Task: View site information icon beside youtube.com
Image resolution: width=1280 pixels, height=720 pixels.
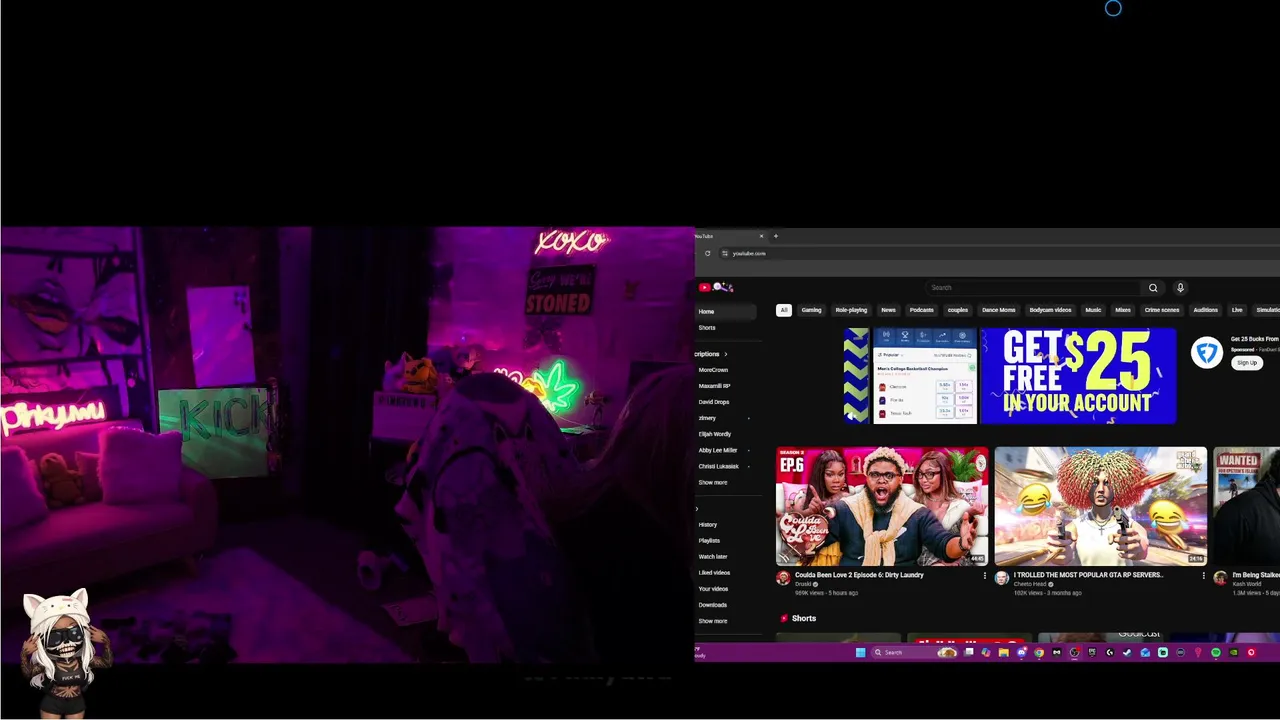Action: (x=724, y=253)
